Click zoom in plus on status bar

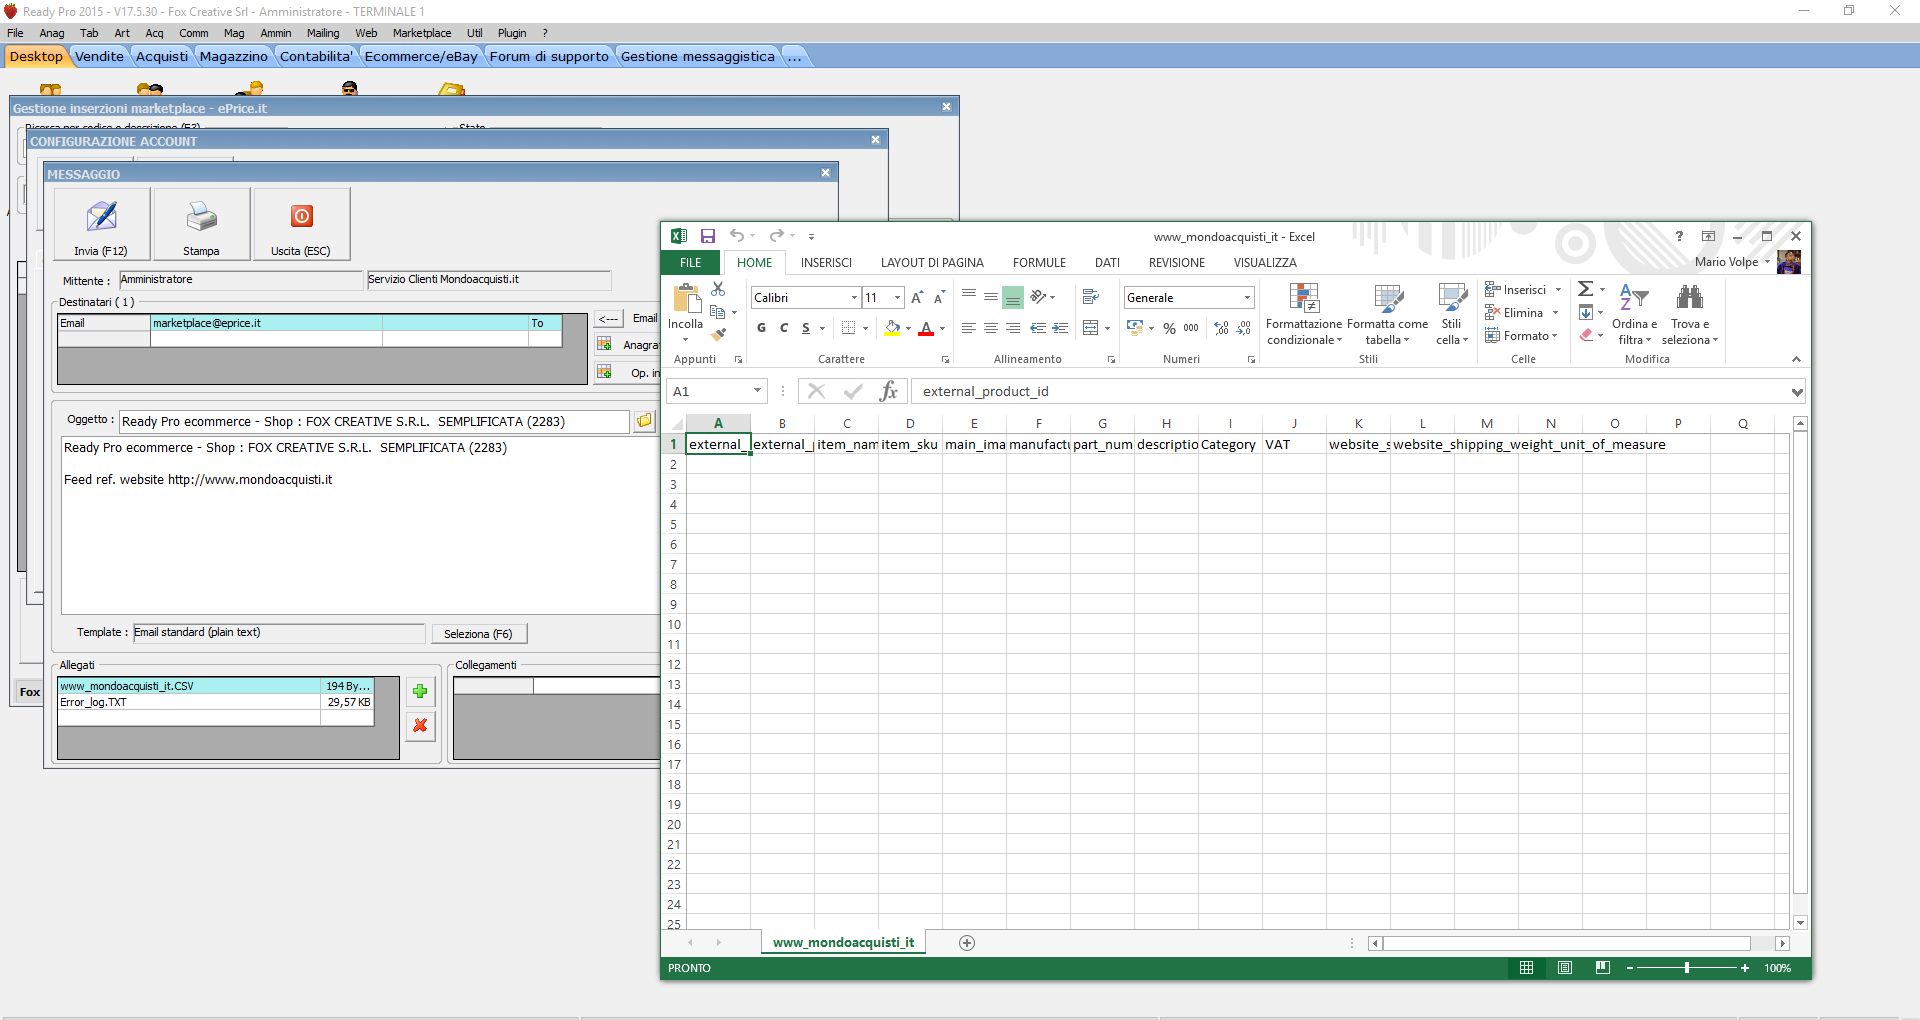[x=1745, y=968]
